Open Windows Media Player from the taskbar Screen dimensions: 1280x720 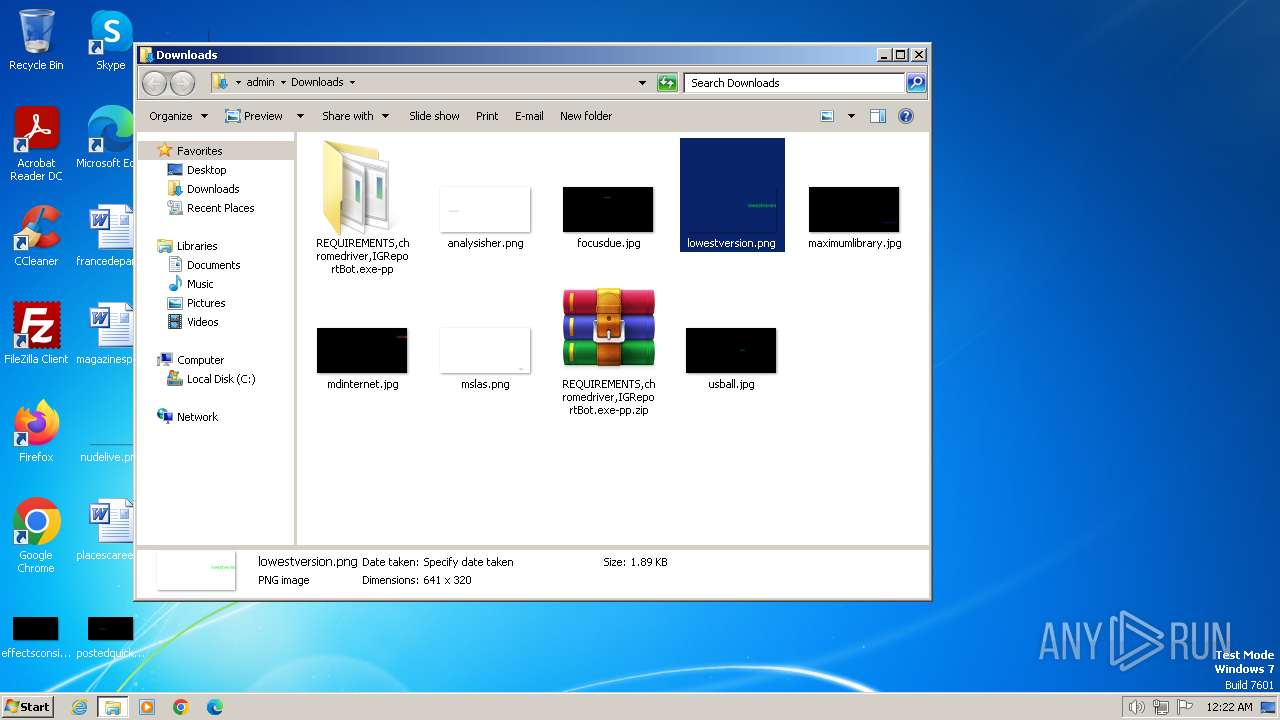(x=147, y=707)
